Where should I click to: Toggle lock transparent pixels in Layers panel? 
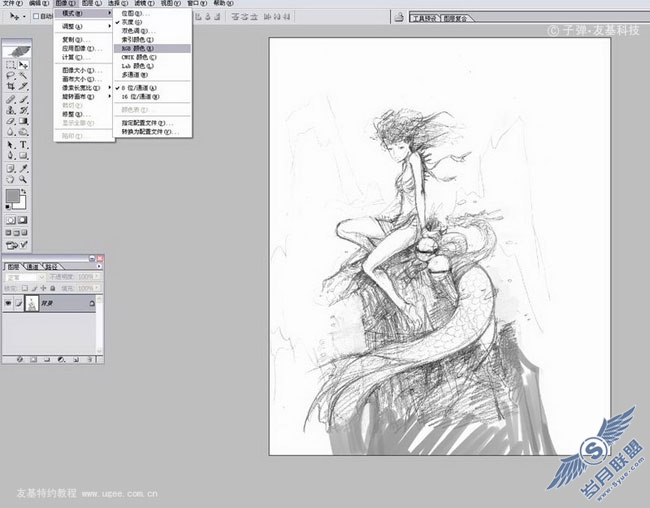tap(25, 288)
